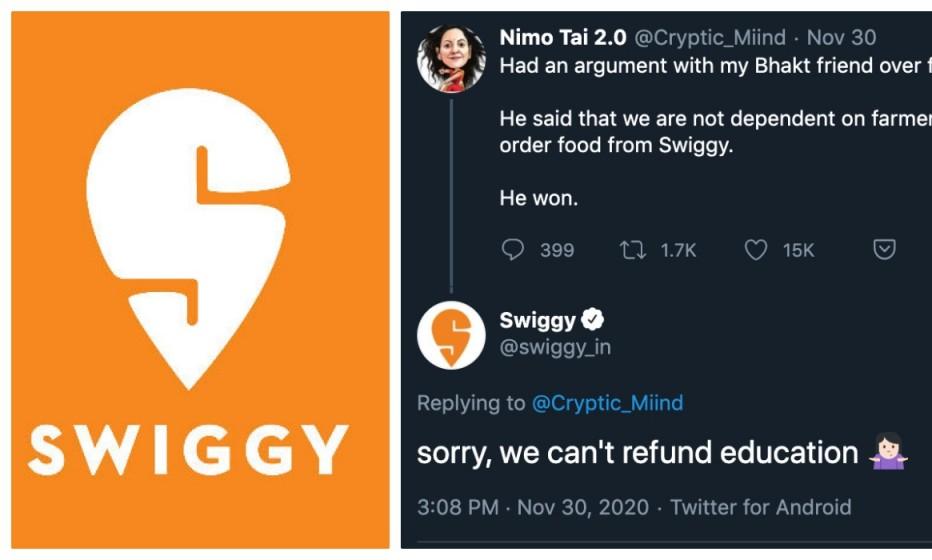Open the Swiggy account name
Screen dimensions: 932x560
coord(538,320)
